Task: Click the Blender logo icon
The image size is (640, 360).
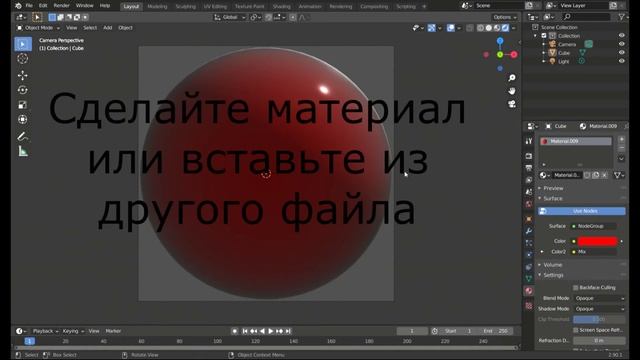Action: point(18,6)
